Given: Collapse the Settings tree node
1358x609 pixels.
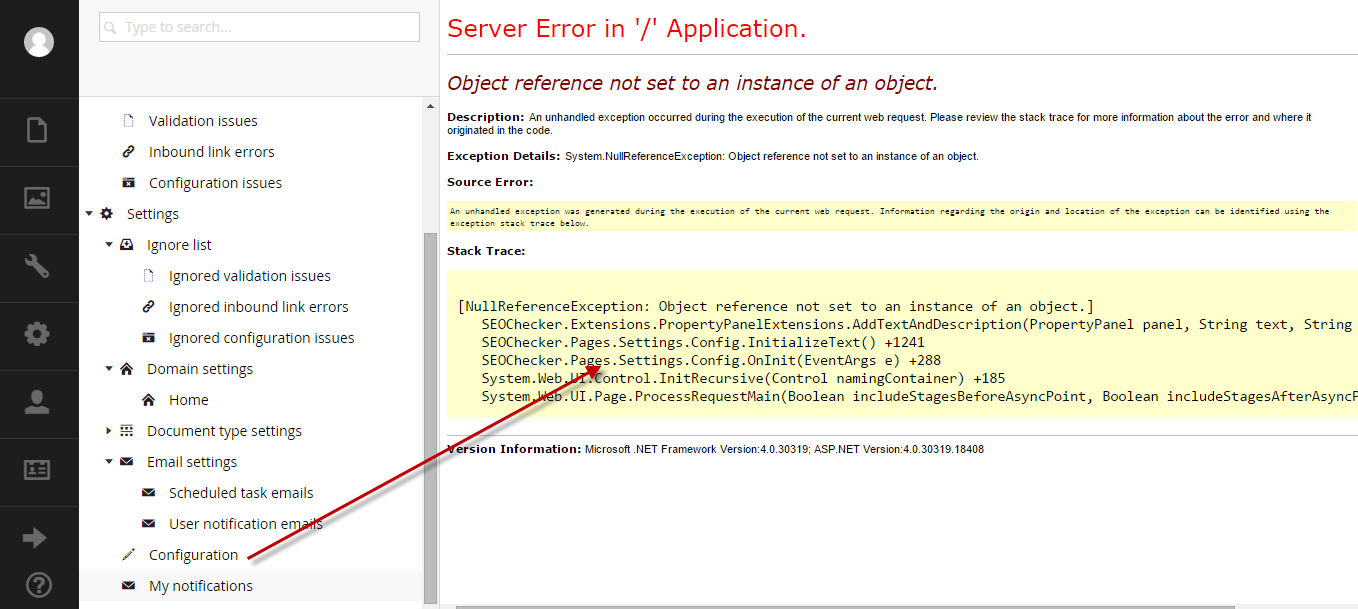Looking at the screenshot, I should pos(89,214).
